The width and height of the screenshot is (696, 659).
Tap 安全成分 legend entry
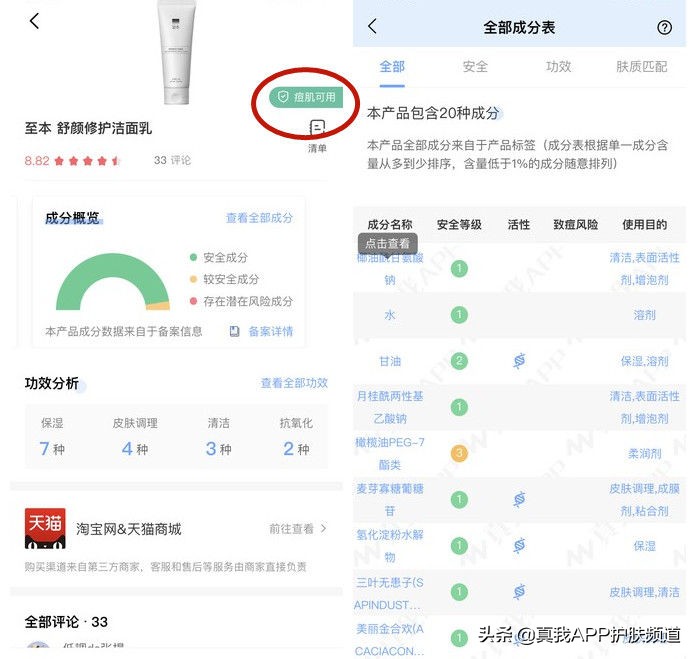pos(219,257)
